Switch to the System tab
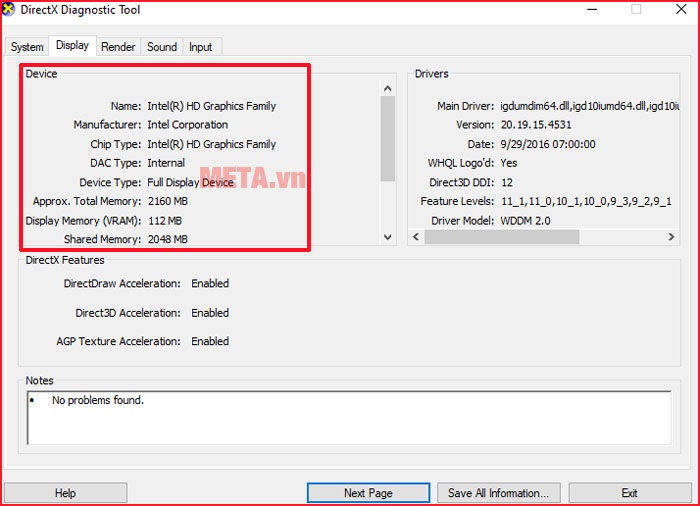This screenshot has width=700, height=506. pyautogui.click(x=27, y=47)
